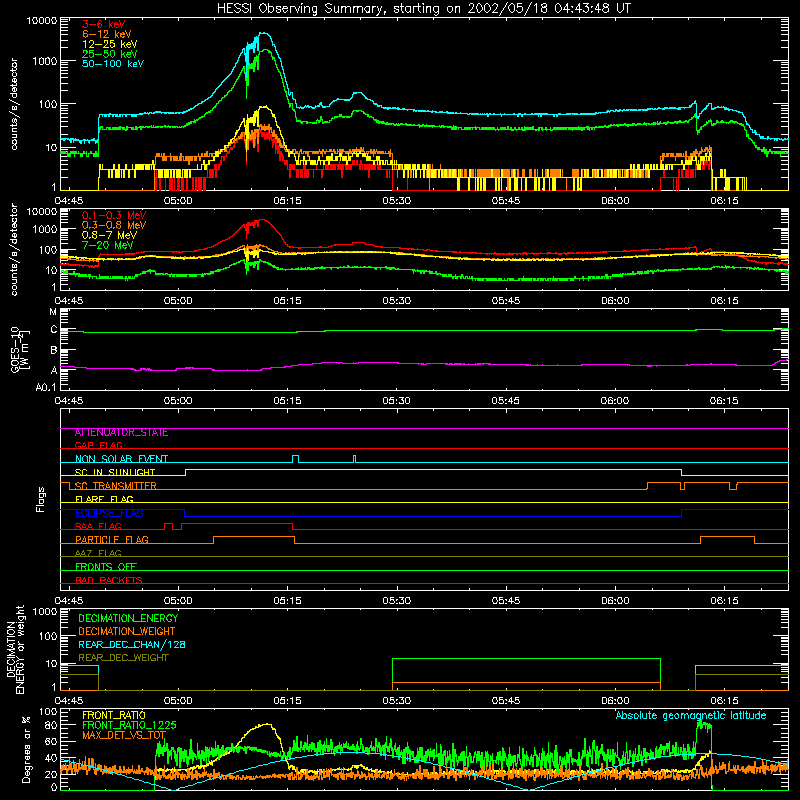Pick the BAD_PACKETS flag label
800x800 pixels.
[109, 581]
